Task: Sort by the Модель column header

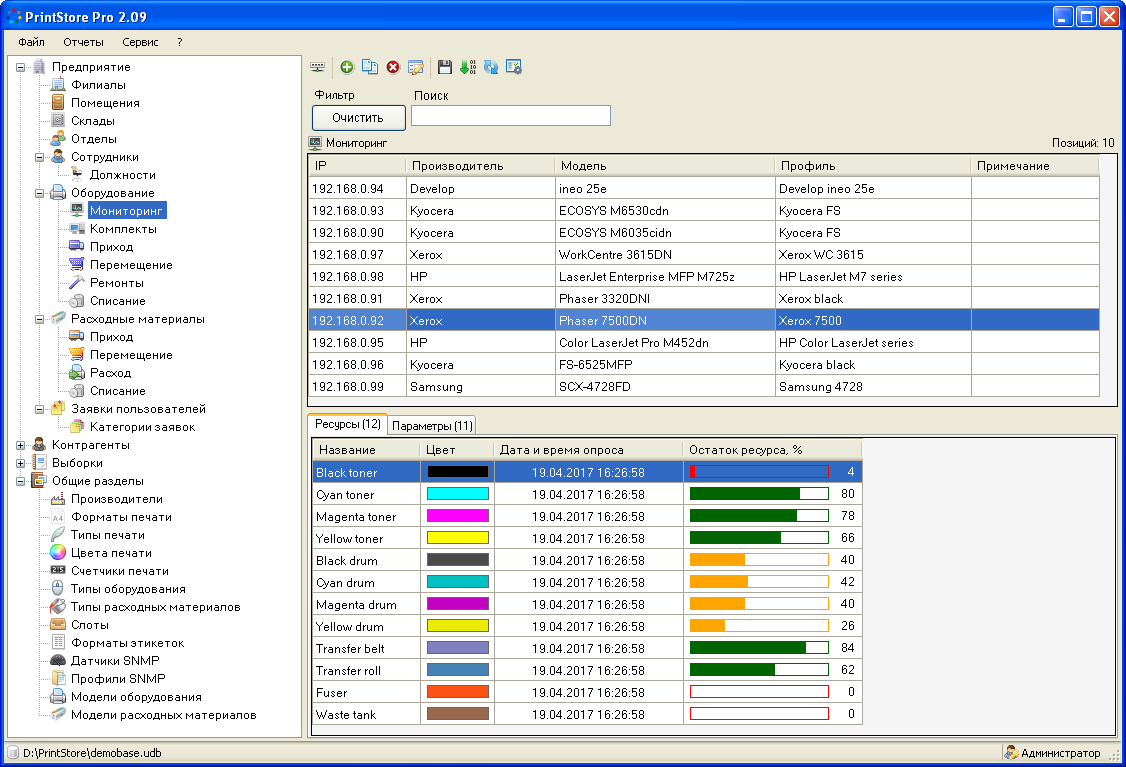Action: 665,166
